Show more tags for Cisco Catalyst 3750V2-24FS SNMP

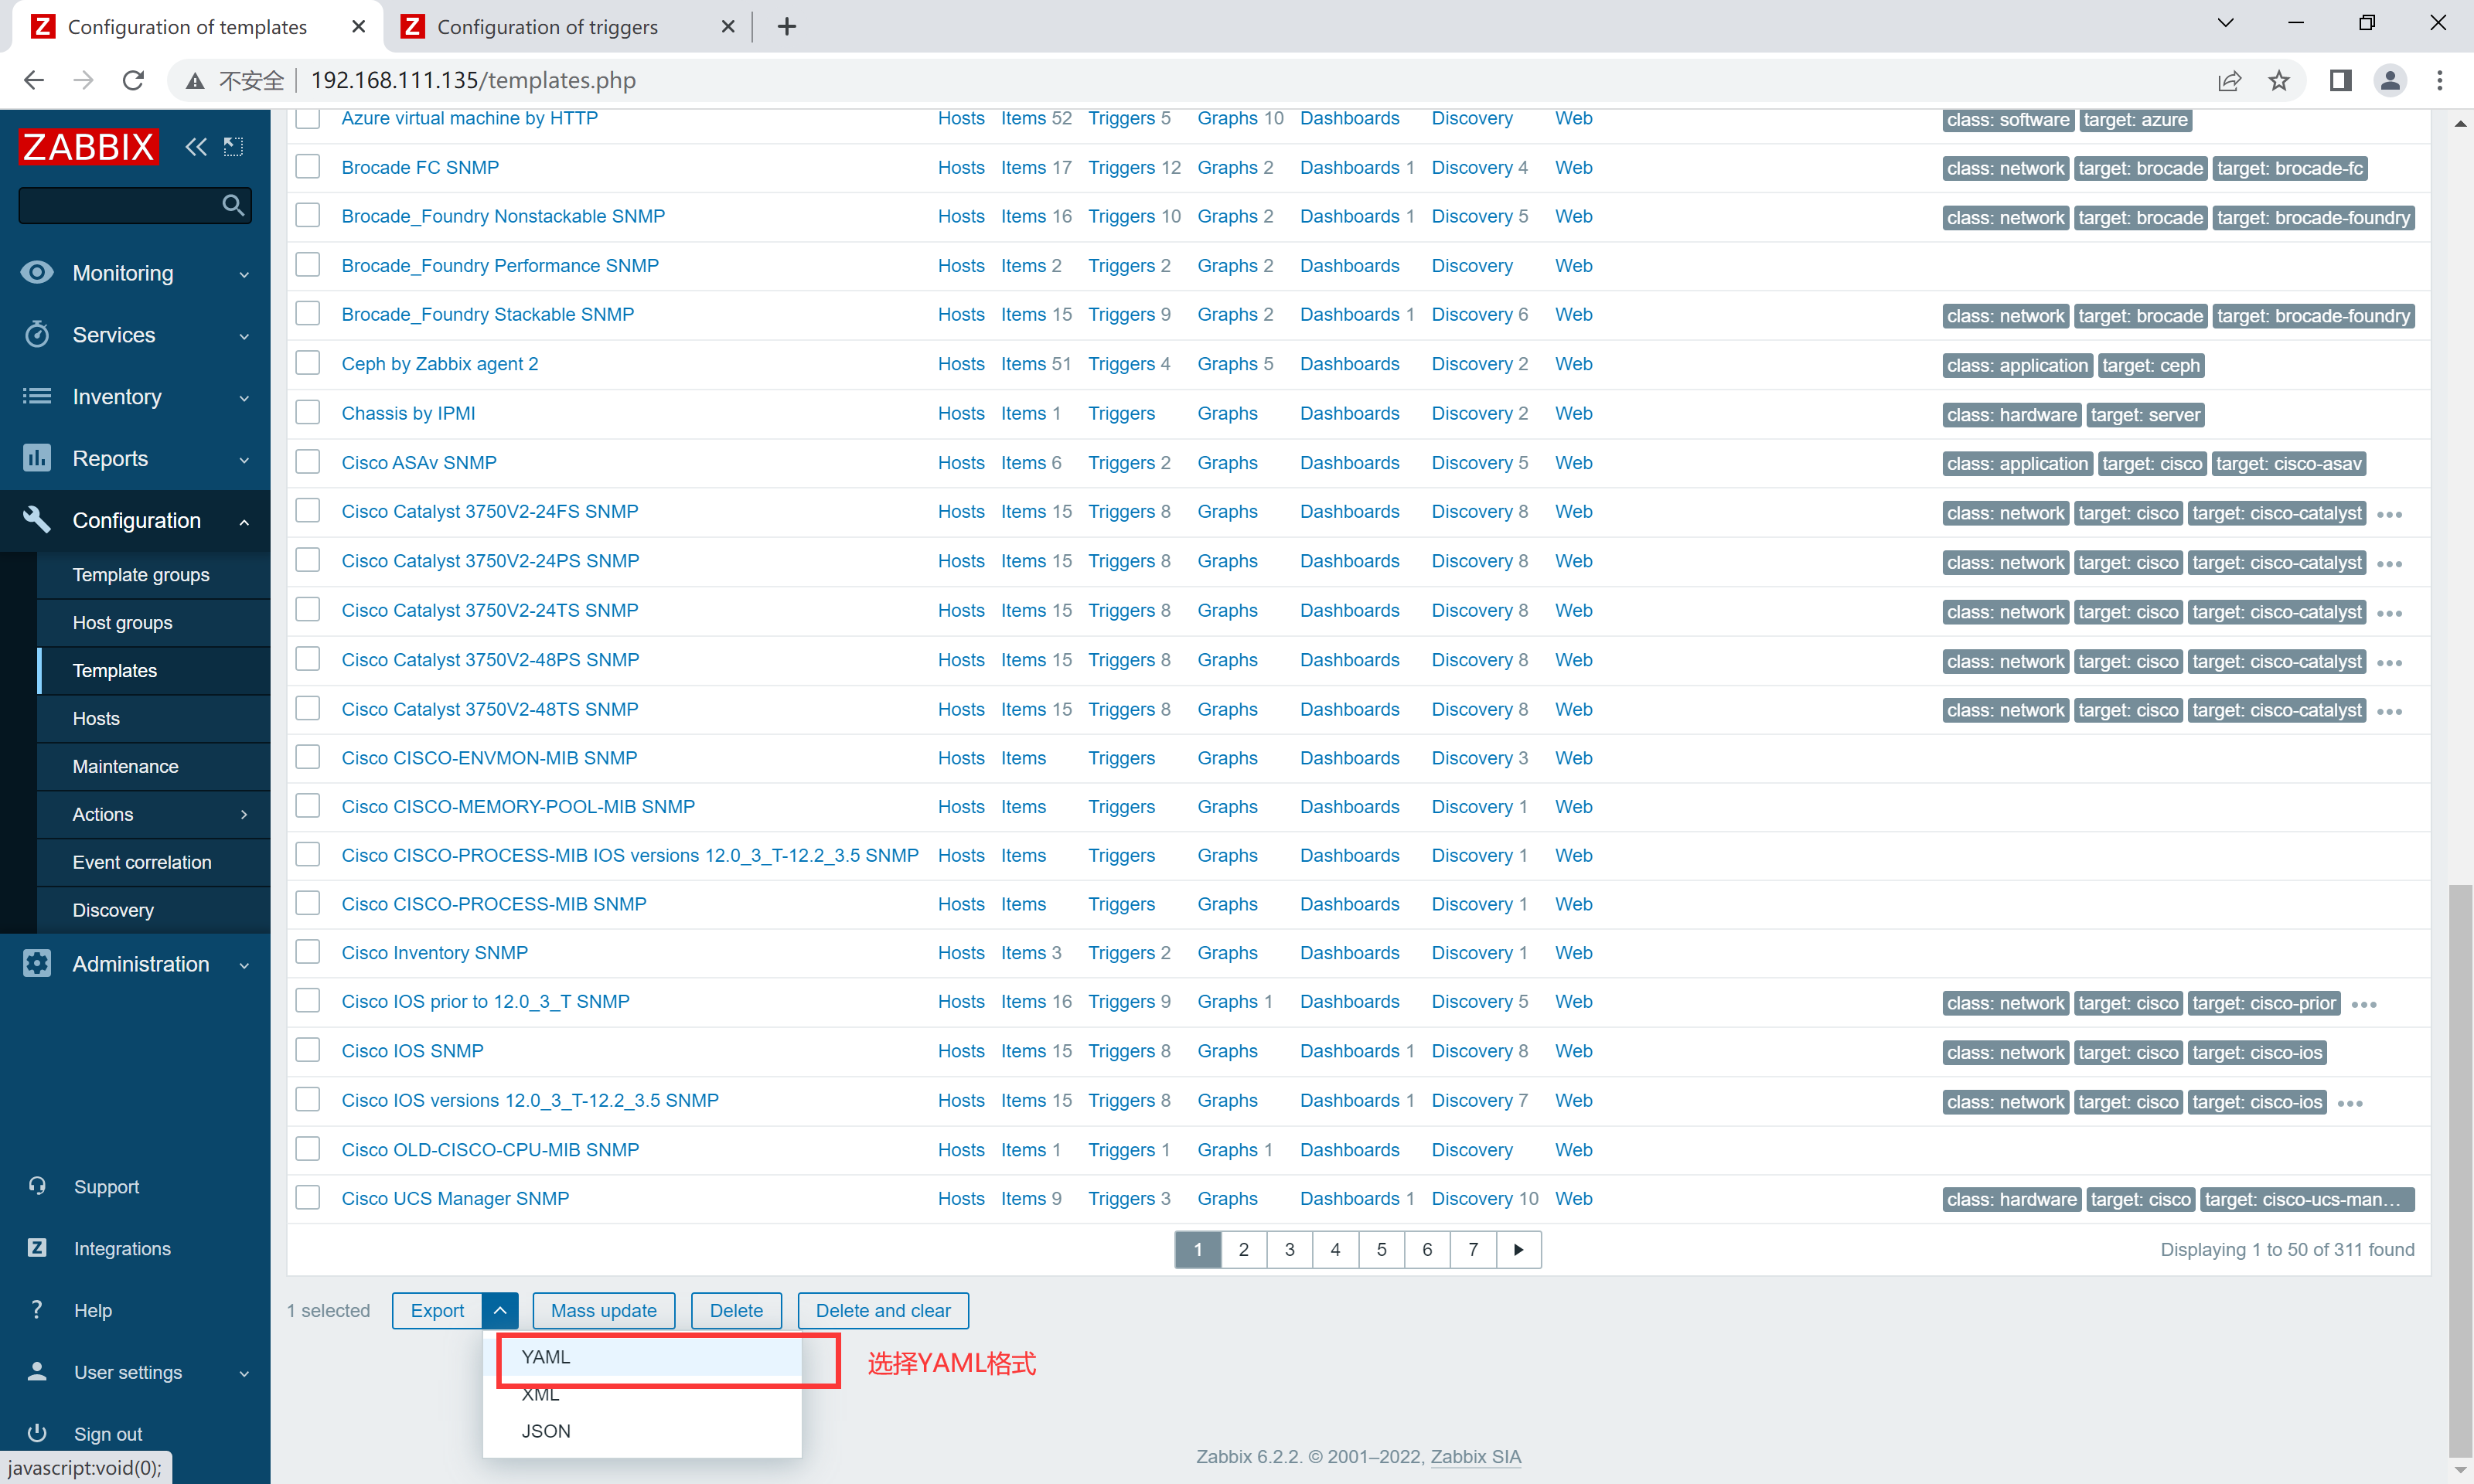coord(2389,514)
